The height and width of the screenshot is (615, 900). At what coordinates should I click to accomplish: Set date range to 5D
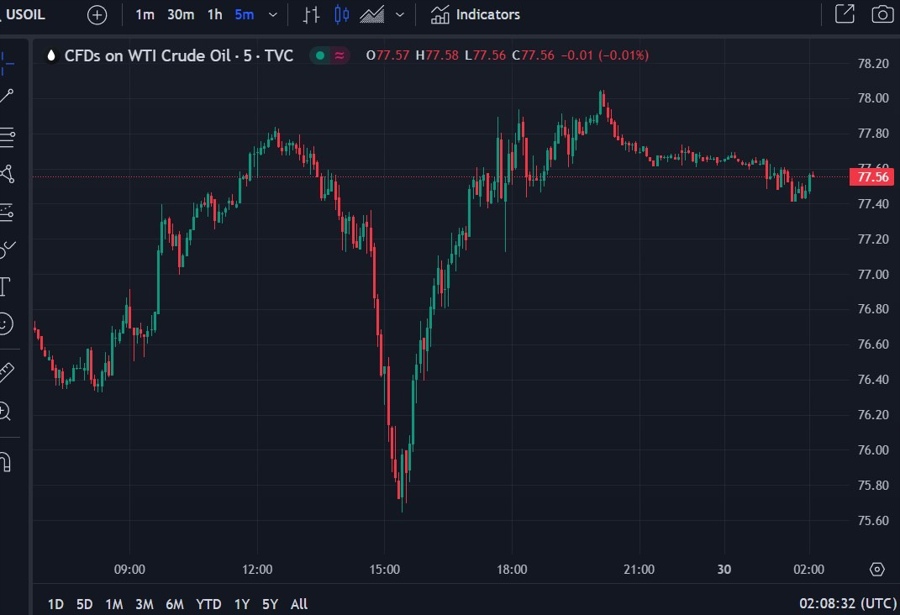tap(84, 604)
